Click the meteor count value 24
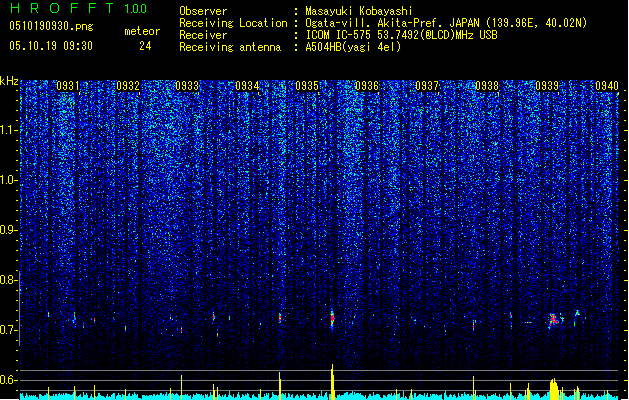The image size is (629, 400). [145, 46]
